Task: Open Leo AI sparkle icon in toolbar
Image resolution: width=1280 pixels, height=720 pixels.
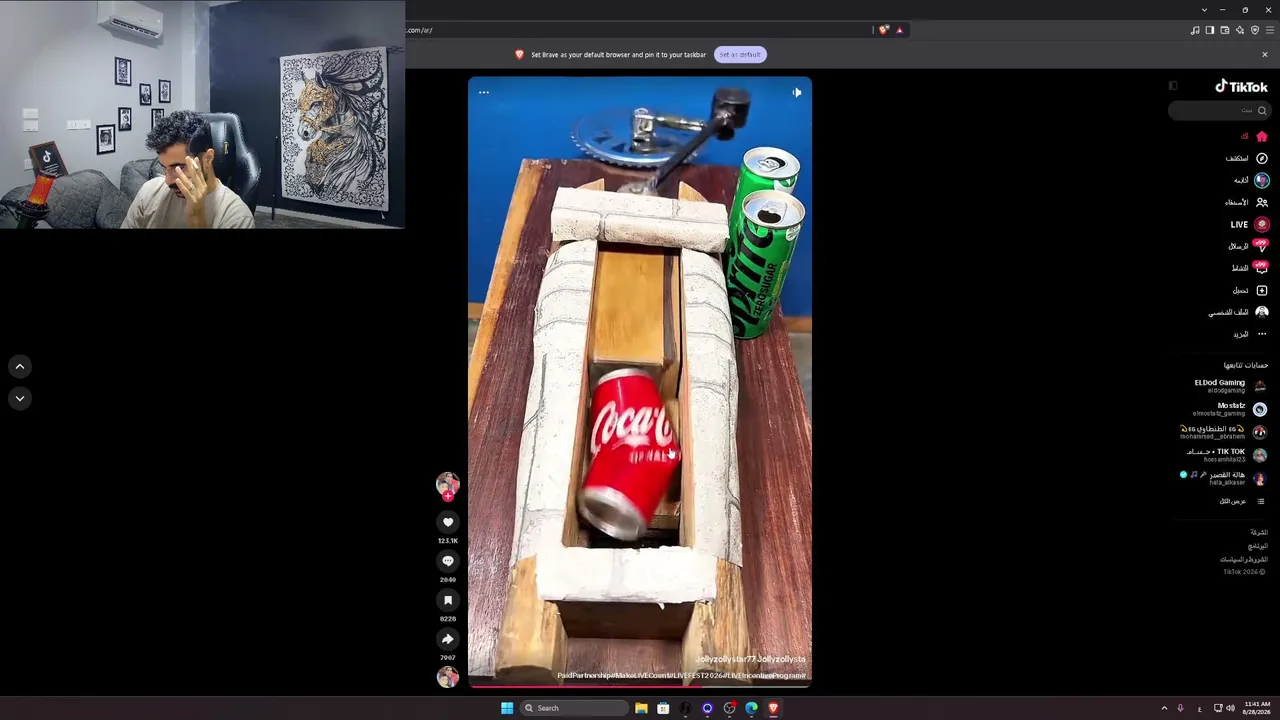Action: tap(1240, 30)
